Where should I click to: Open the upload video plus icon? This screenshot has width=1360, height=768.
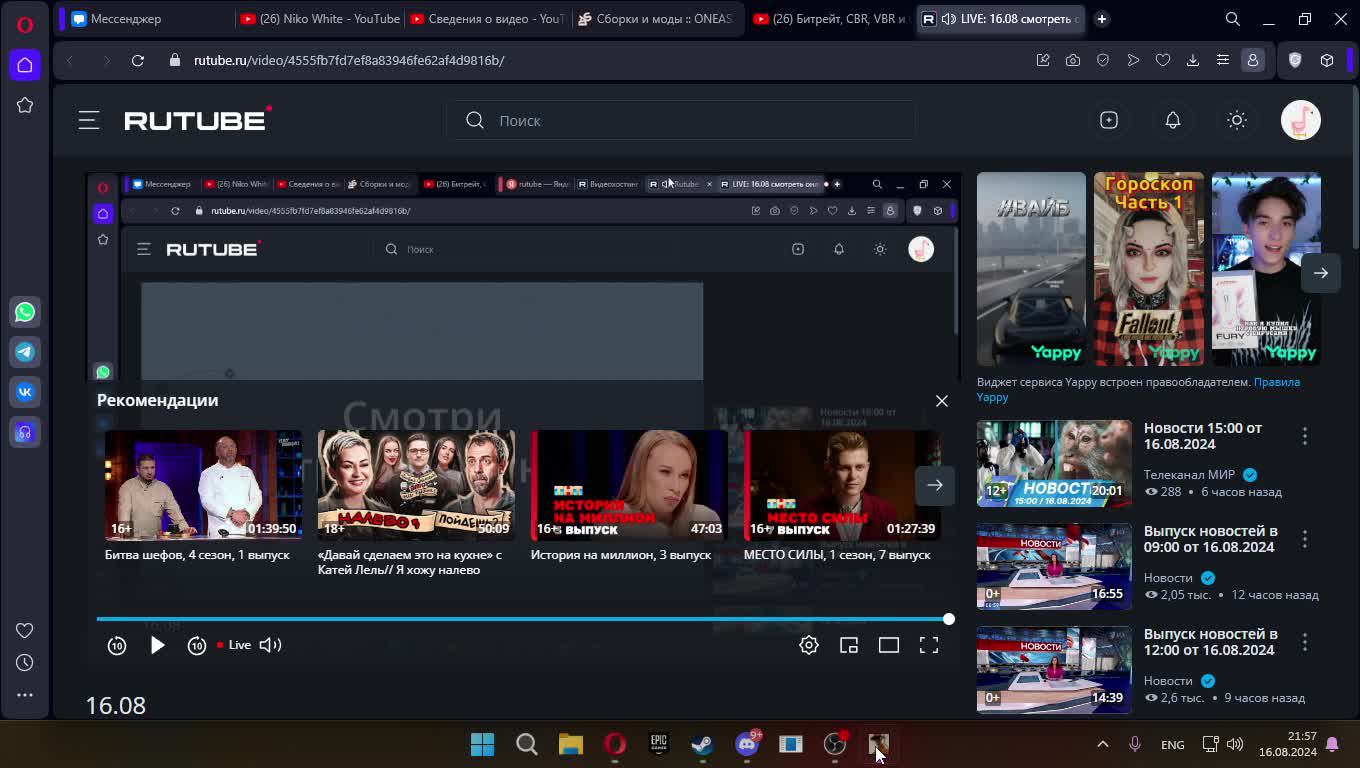click(1109, 120)
